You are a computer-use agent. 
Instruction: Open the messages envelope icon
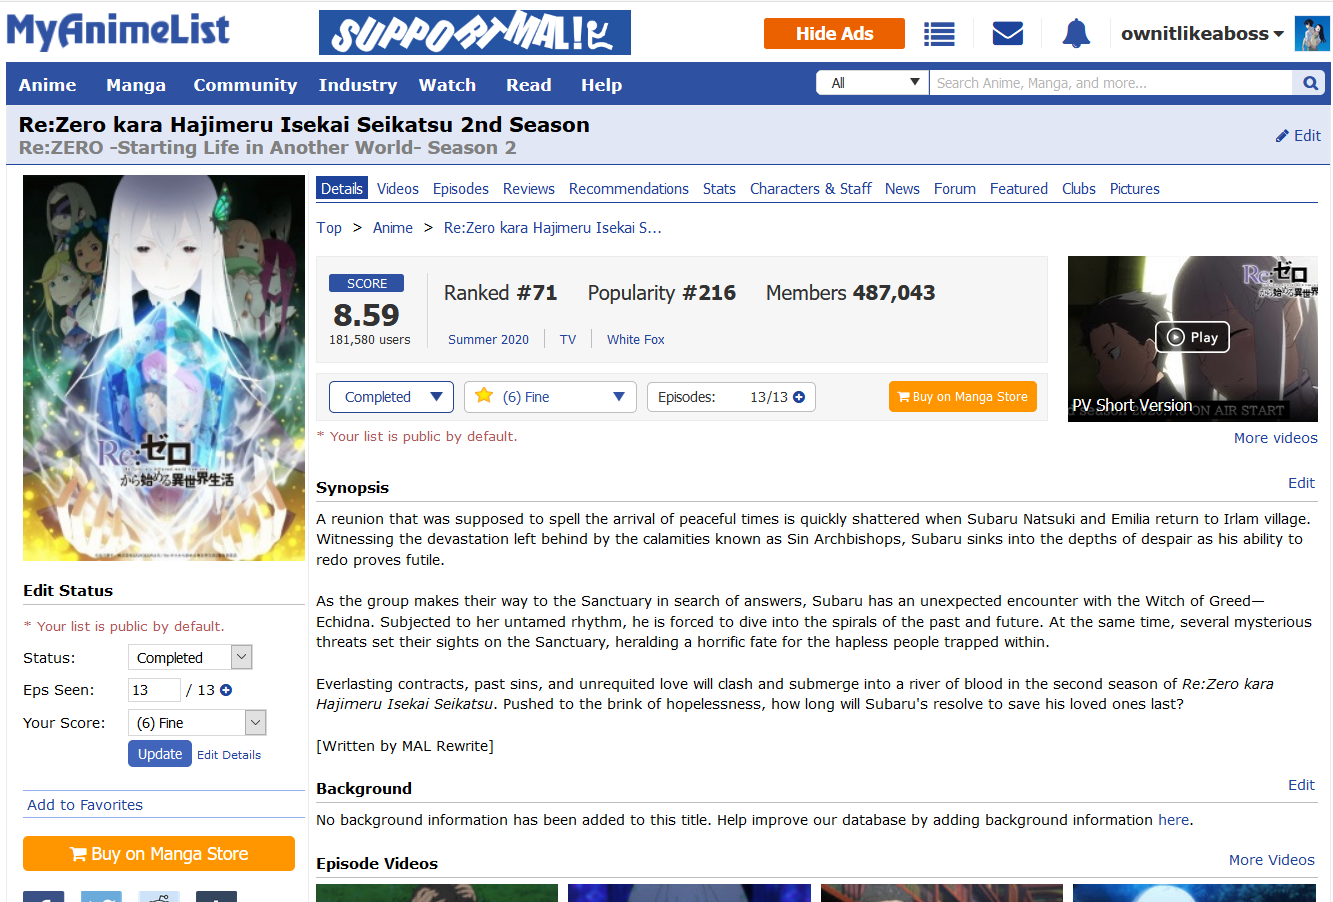point(1007,34)
